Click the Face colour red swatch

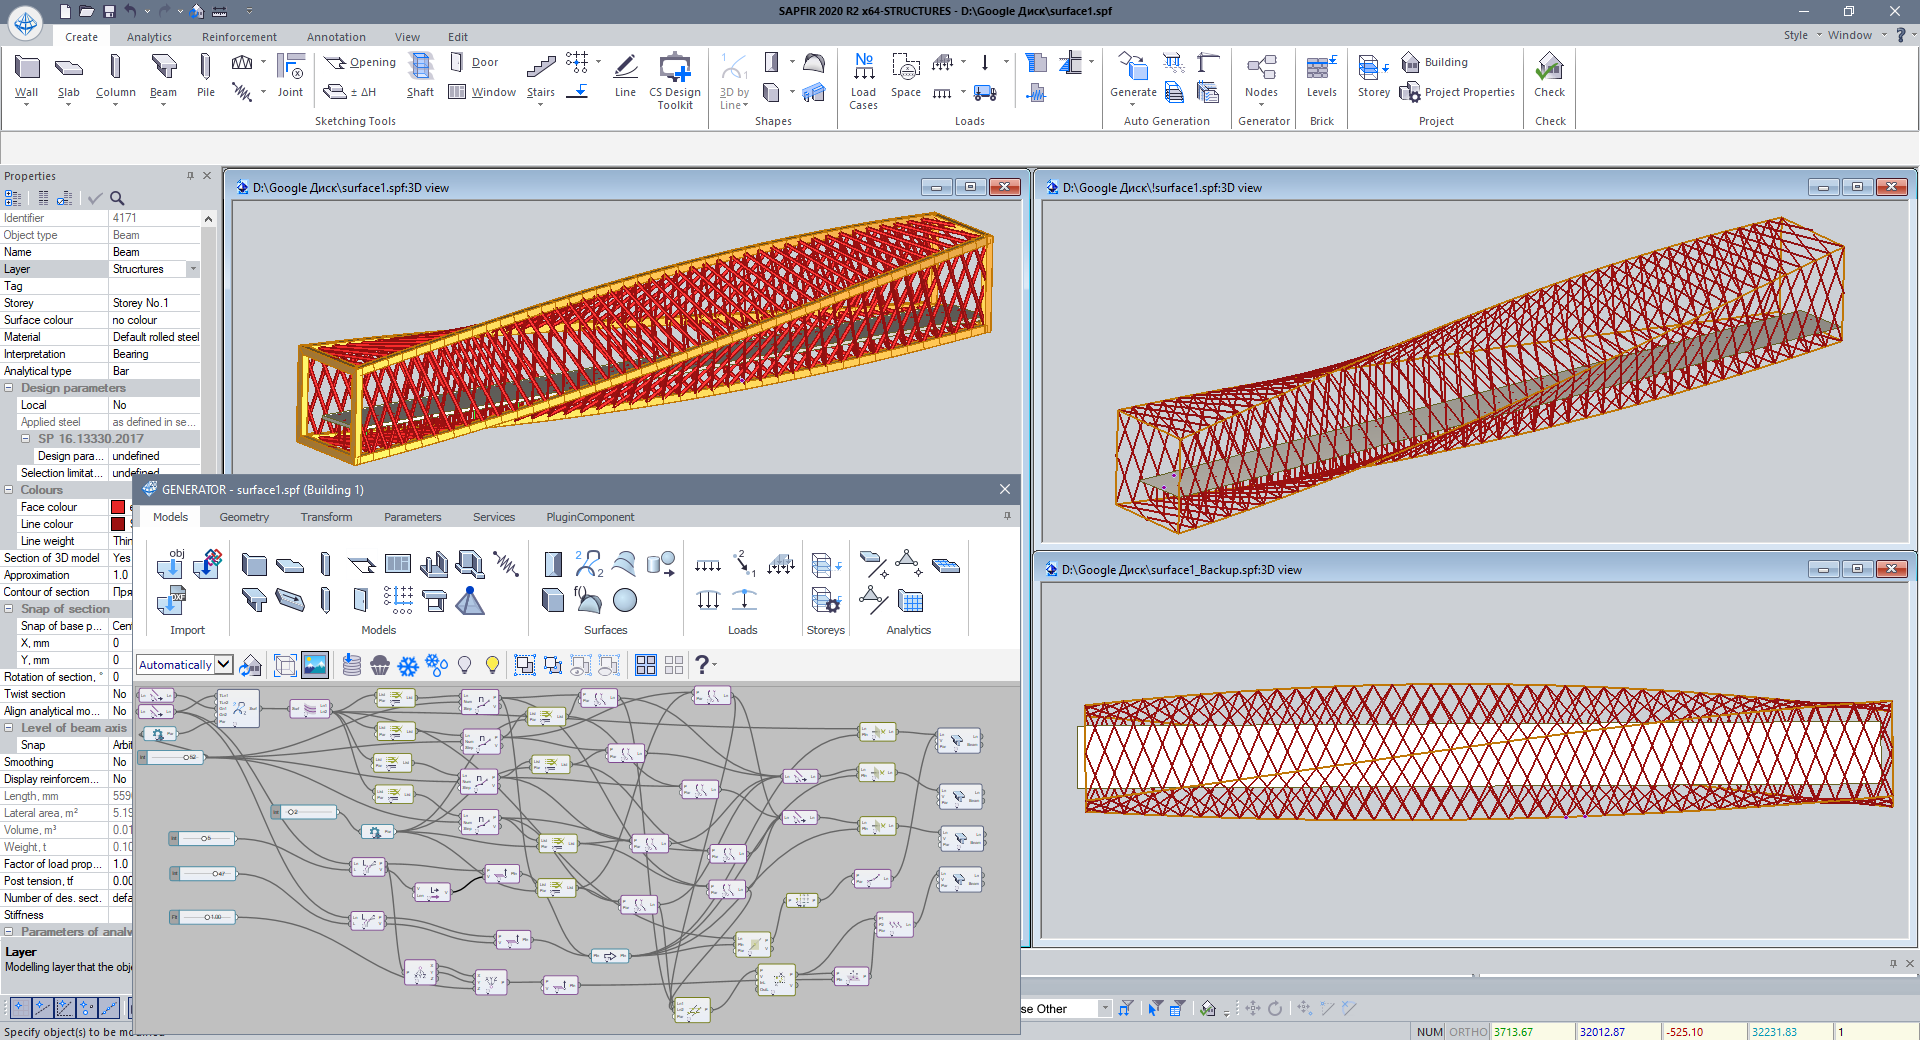118,507
